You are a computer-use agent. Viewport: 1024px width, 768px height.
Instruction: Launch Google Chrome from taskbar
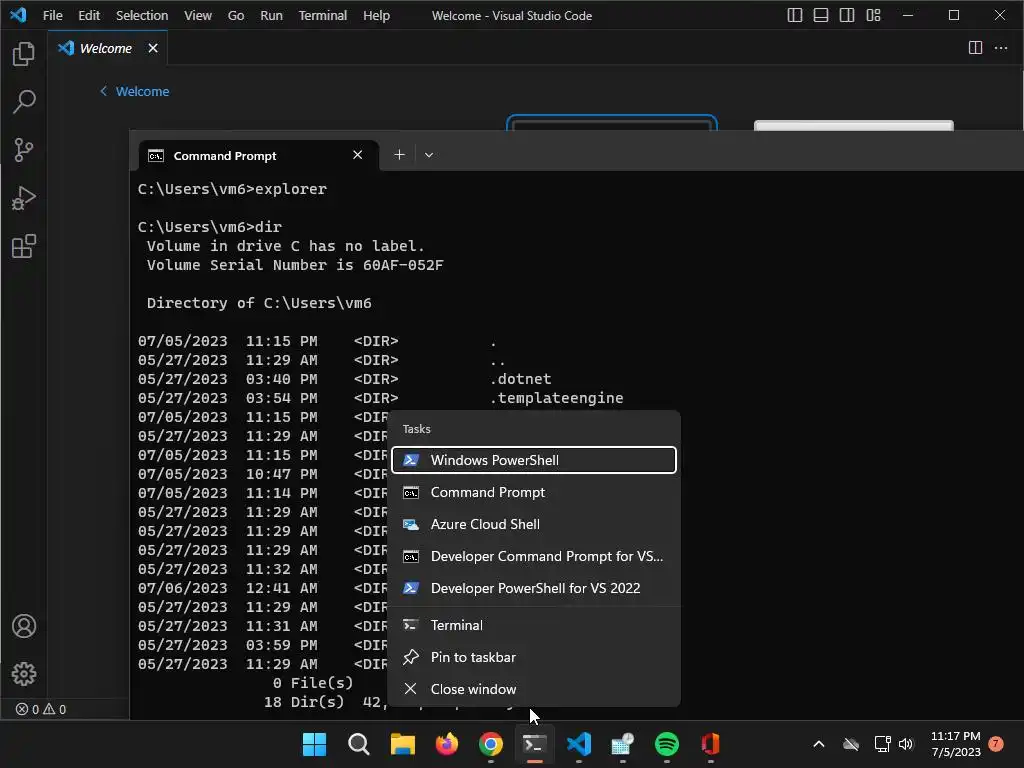pyautogui.click(x=490, y=744)
